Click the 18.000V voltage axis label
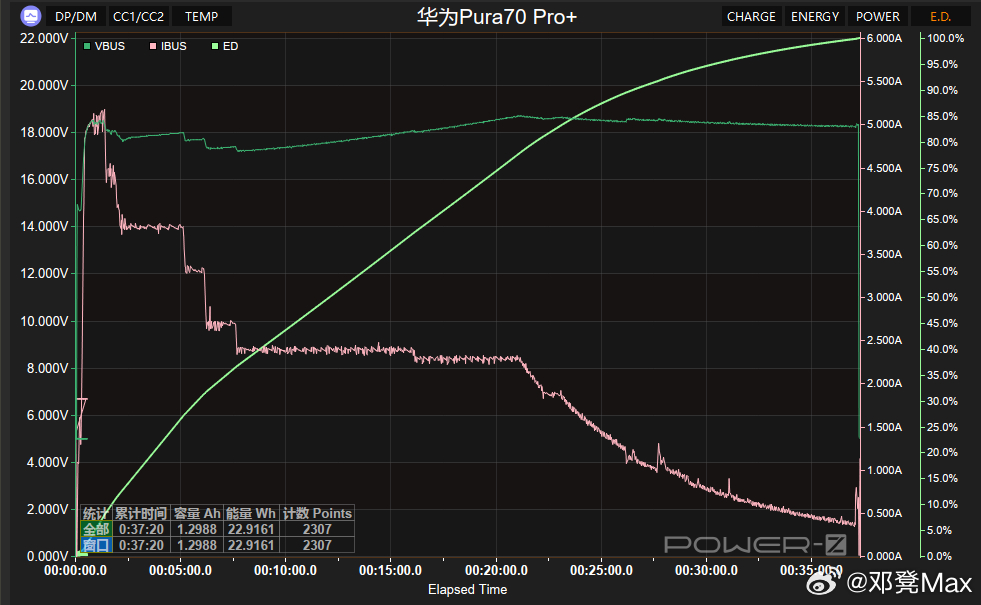This screenshot has height=605, width=981. tap(44, 133)
